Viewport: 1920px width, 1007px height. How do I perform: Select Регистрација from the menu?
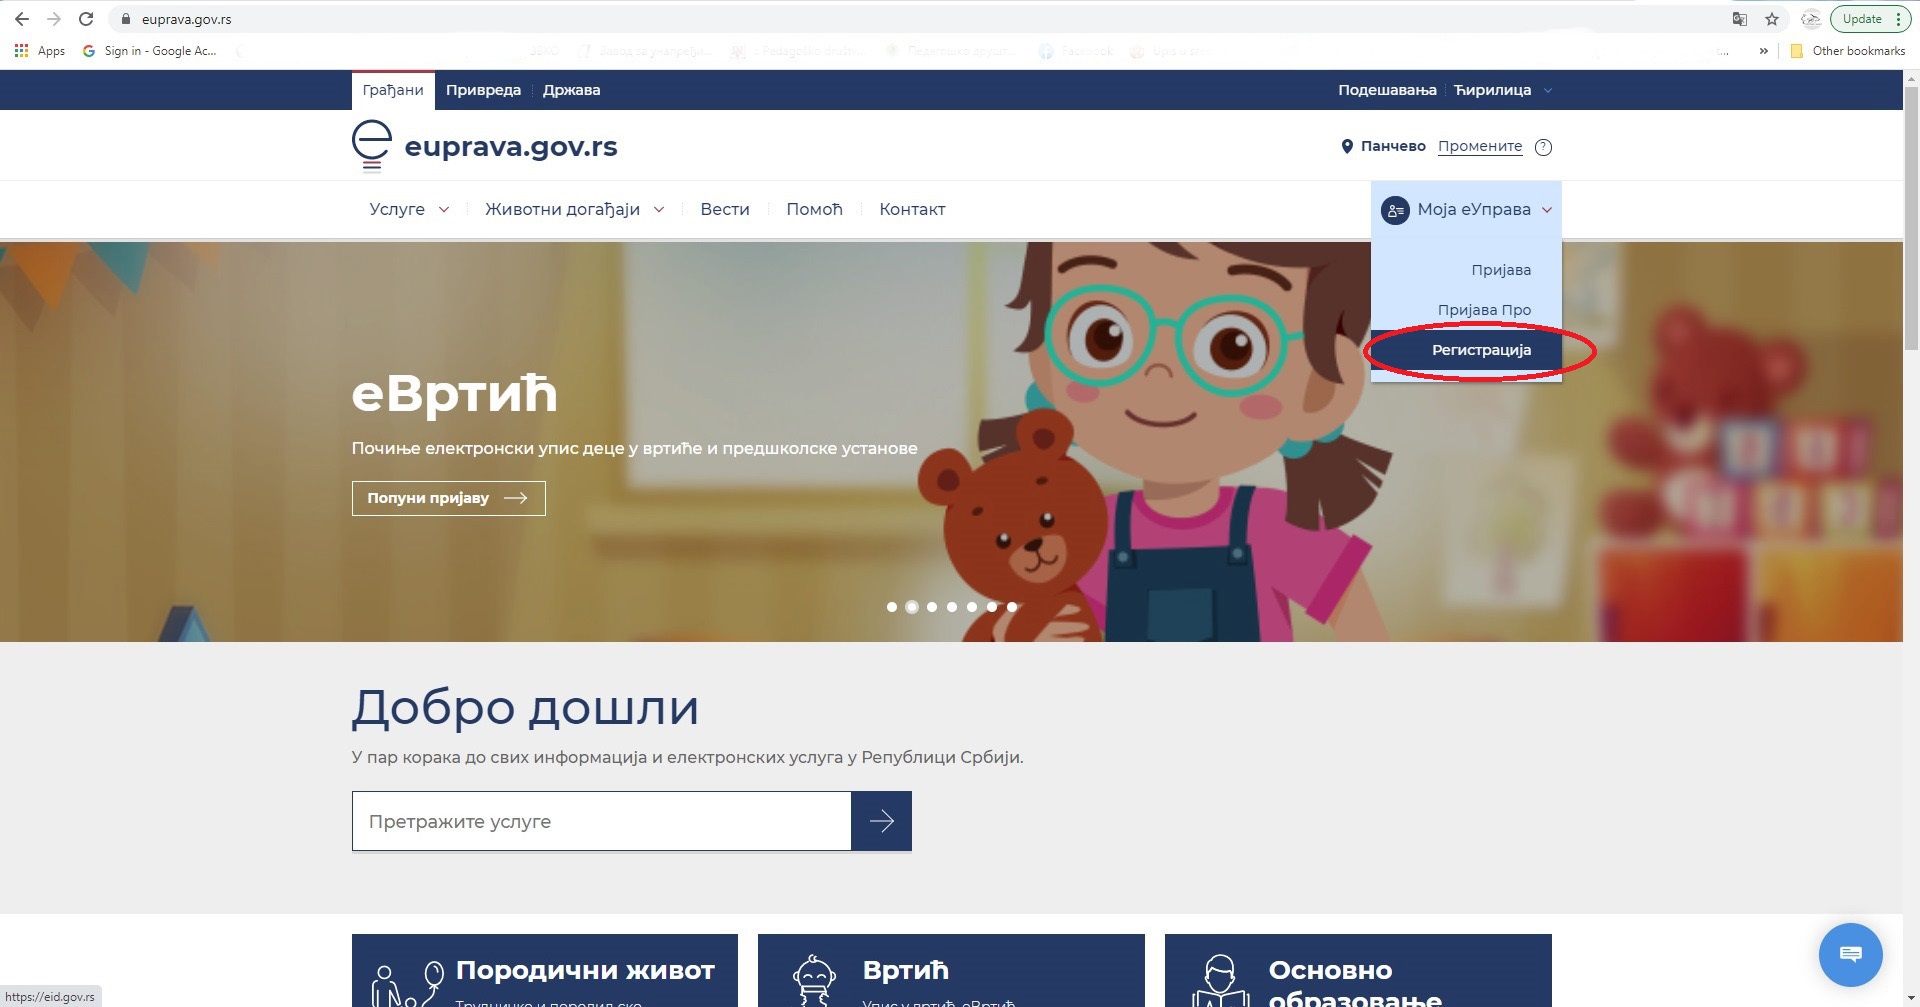[x=1481, y=350]
